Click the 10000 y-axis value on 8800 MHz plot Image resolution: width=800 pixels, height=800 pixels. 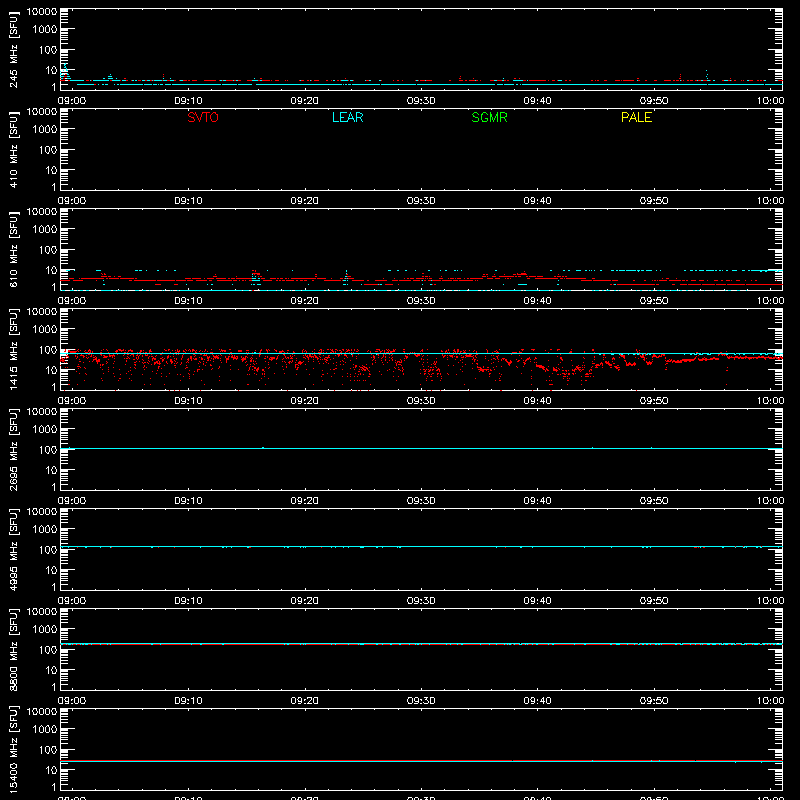point(42,612)
